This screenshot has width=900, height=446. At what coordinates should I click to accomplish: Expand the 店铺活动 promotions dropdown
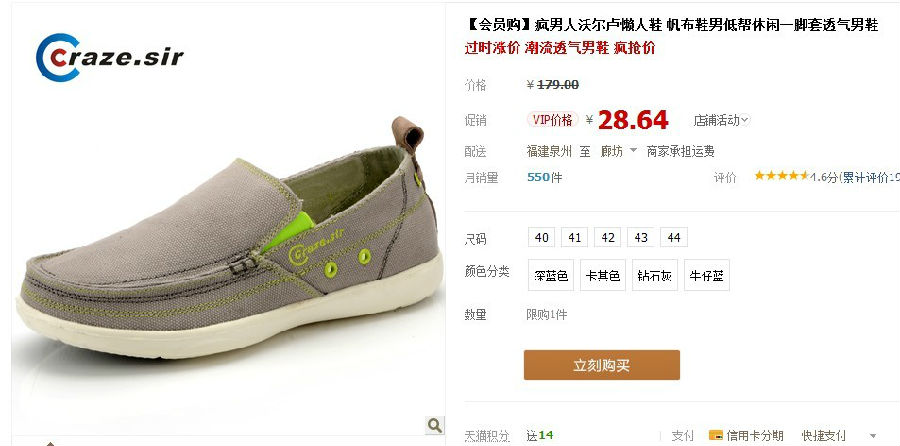pyautogui.click(x=721, y=121)
